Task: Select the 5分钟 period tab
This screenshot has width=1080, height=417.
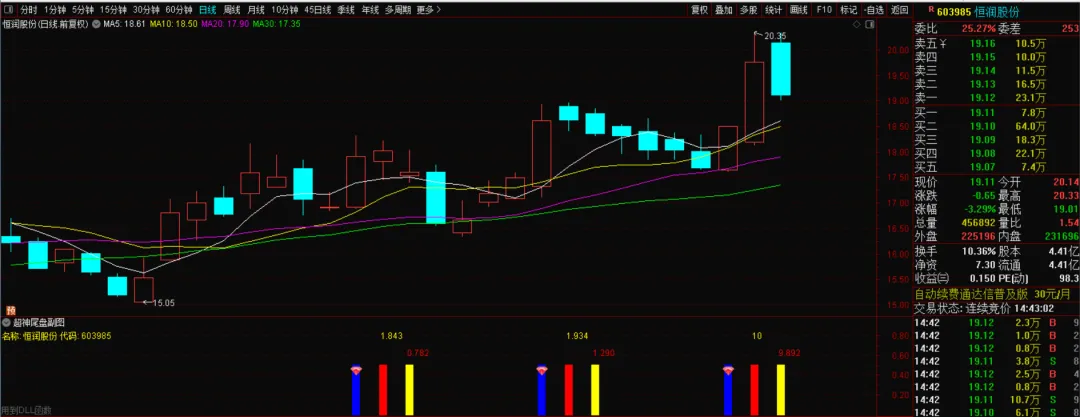Action: pos(83,10)
